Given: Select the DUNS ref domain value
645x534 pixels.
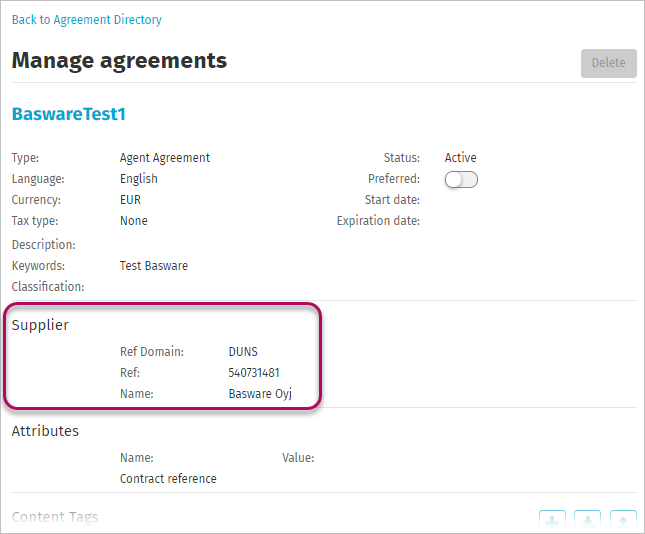Looking at the screenshot, I should click(243, 352).
